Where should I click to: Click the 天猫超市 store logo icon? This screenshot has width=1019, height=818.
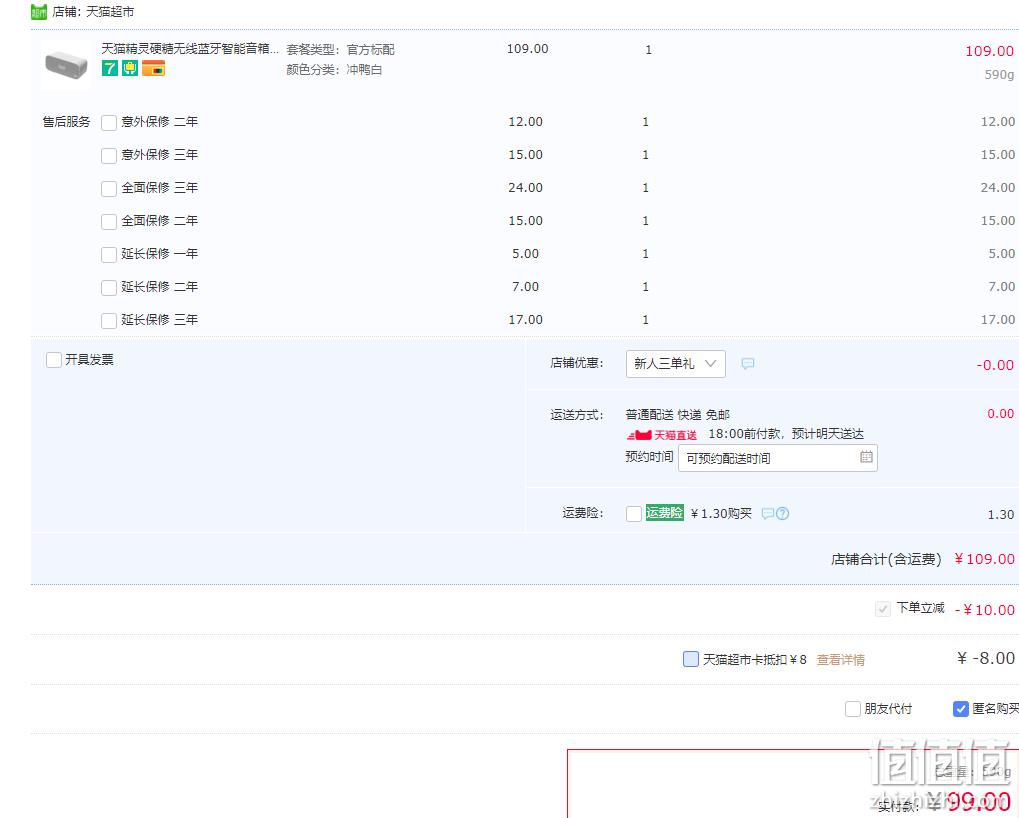tap(39, 12)
